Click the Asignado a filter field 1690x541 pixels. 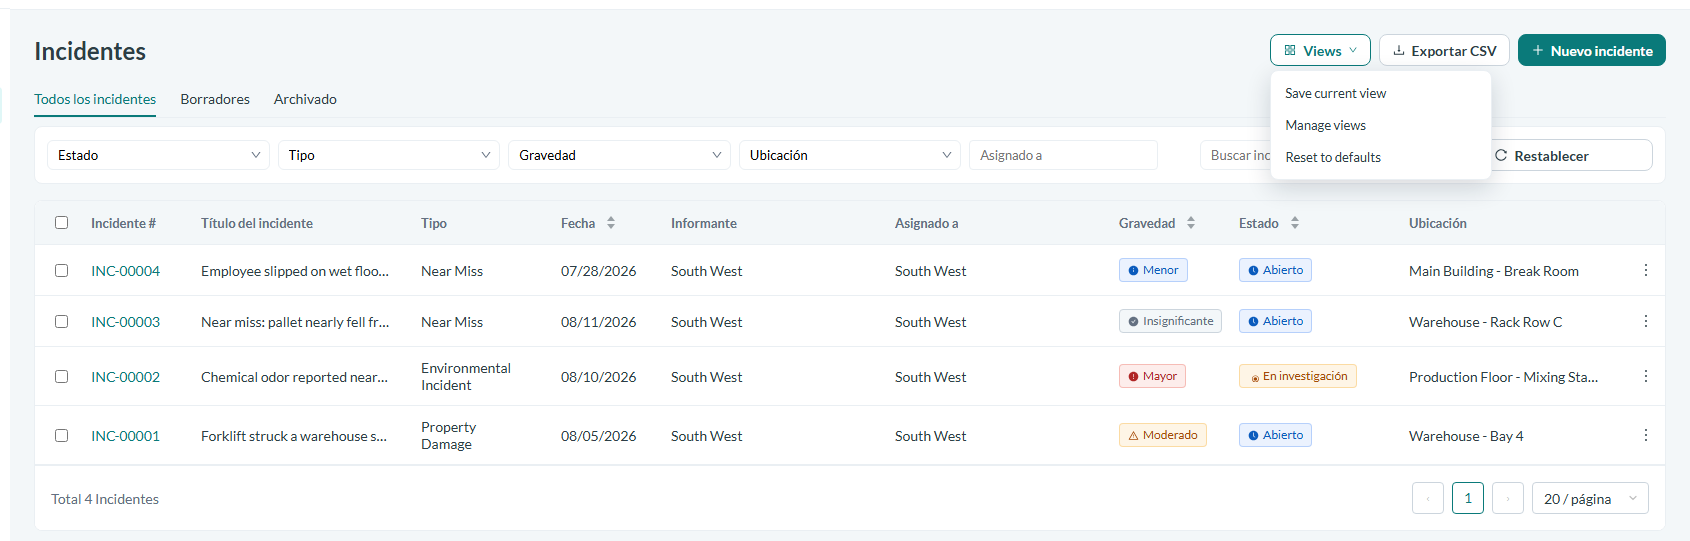pos(1063,155)
